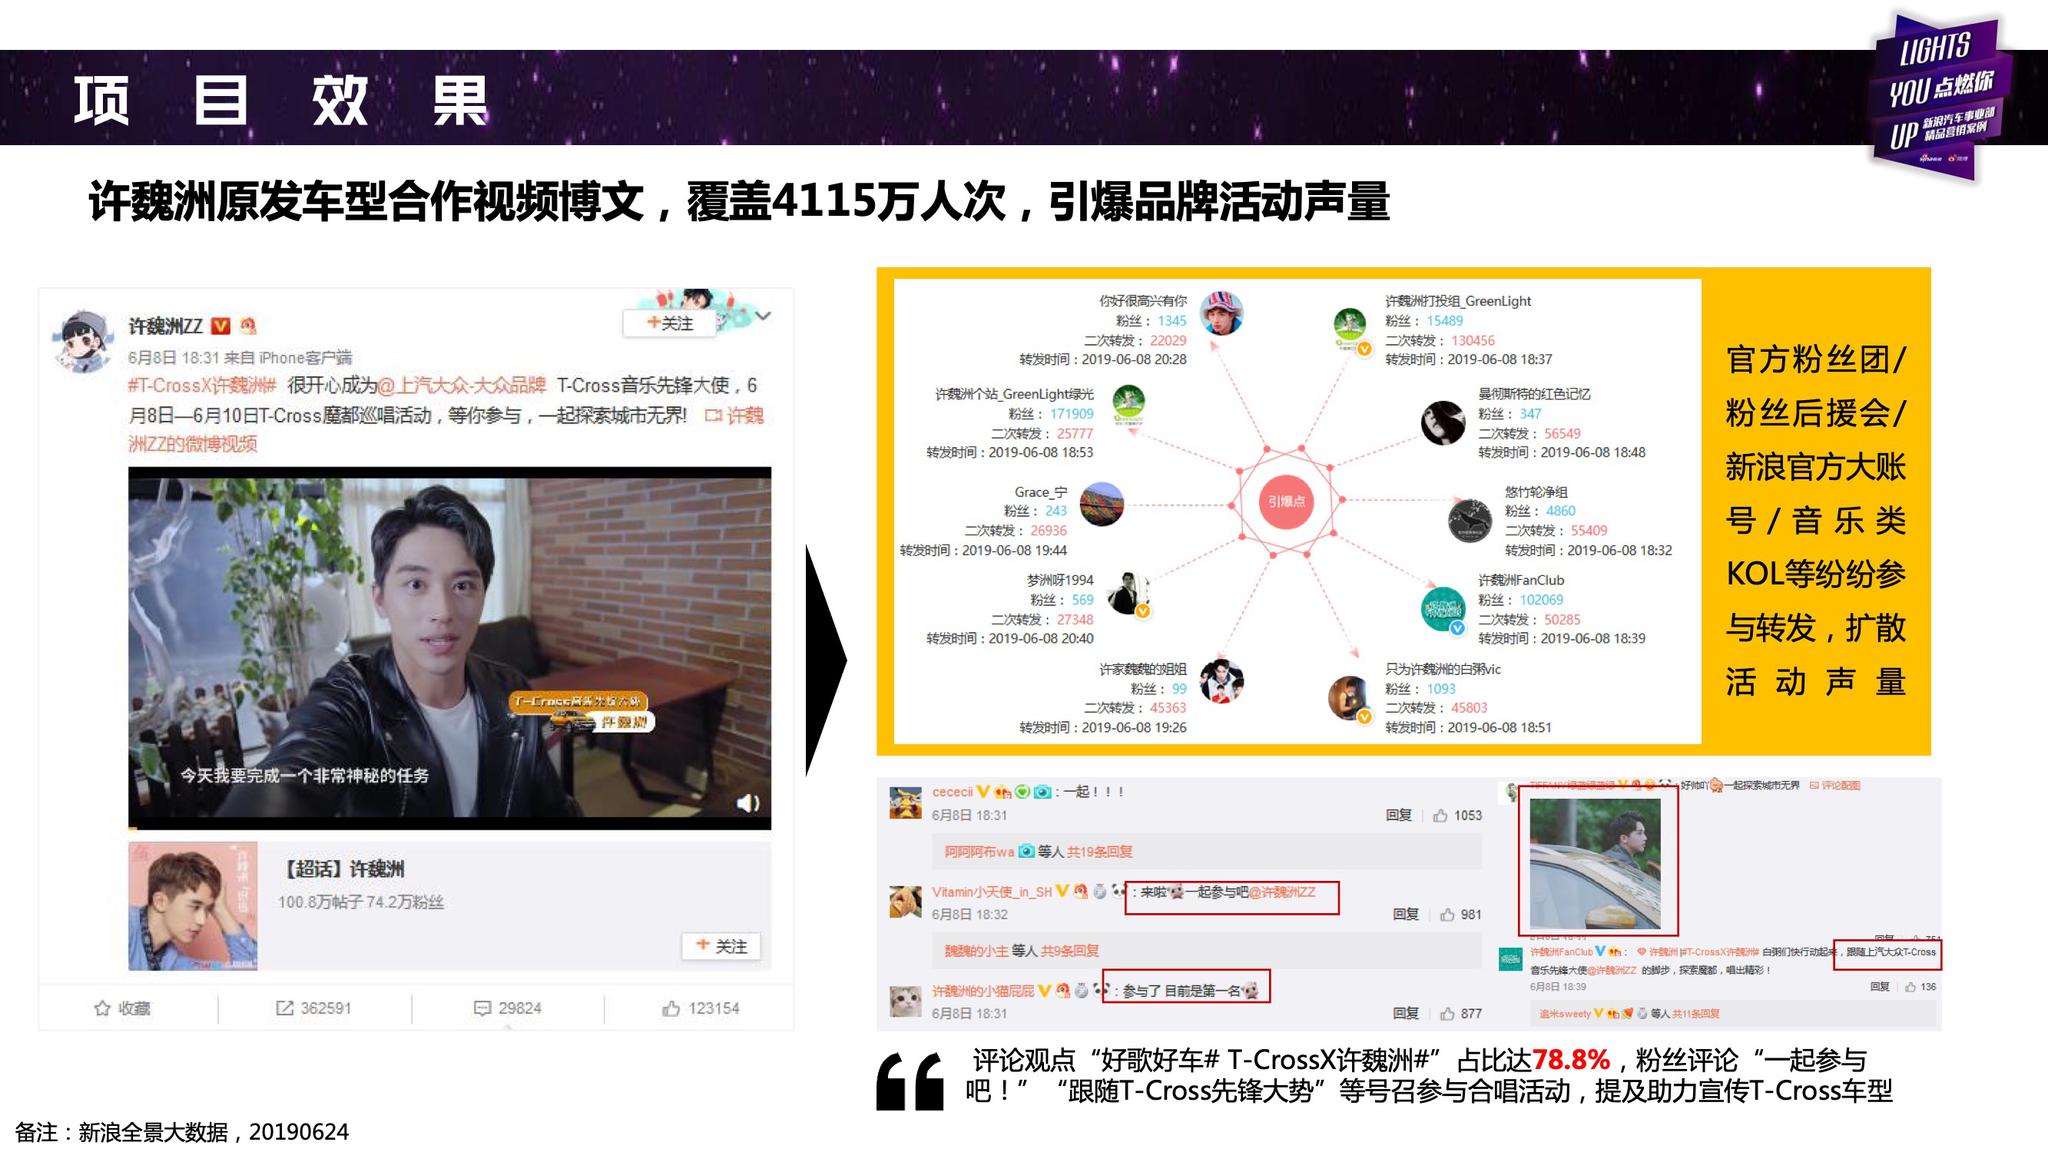Open the #T-CrossX许魏洲# hashtag link
This screenshot has height=1152, width=2048.
pos(202,386)
